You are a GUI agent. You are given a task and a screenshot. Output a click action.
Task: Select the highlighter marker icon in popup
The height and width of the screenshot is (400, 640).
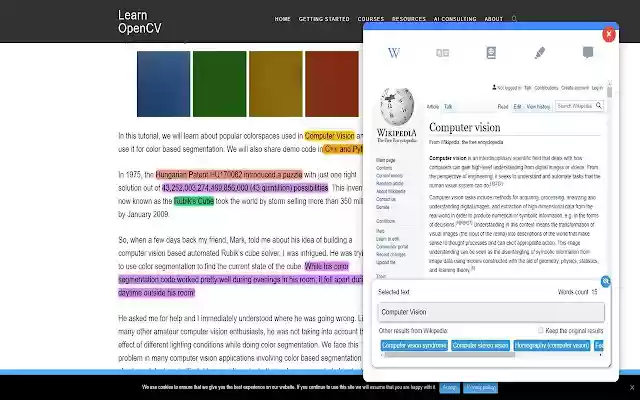click(x=540, y=53)
